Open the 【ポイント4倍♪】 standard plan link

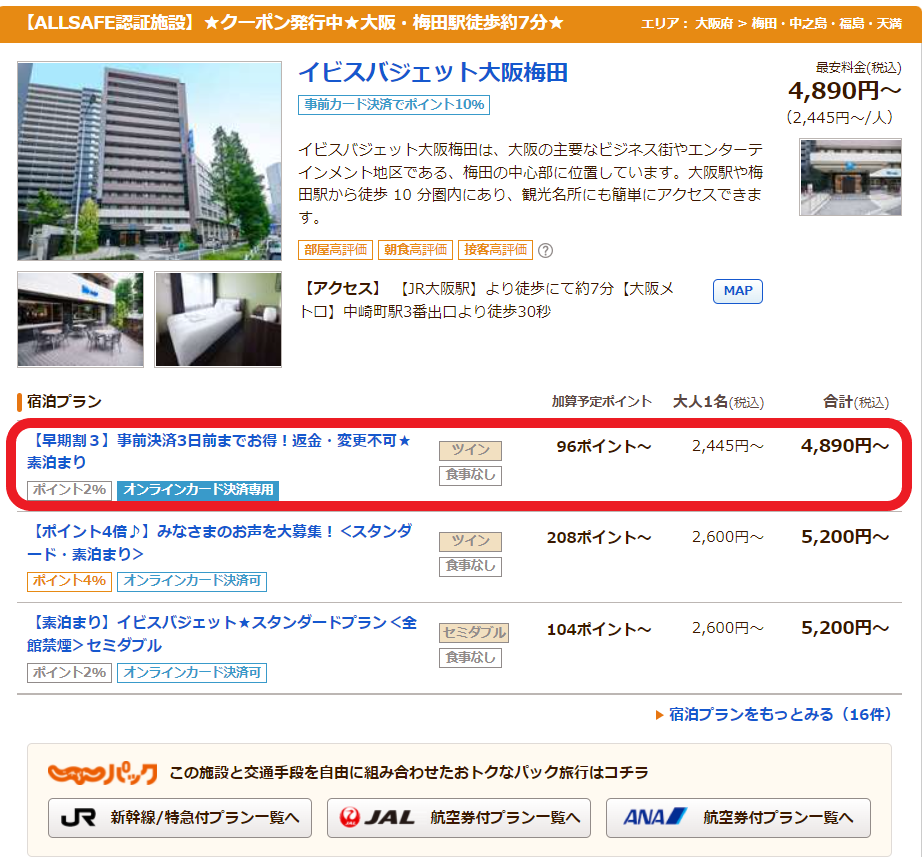coord(220,542)
